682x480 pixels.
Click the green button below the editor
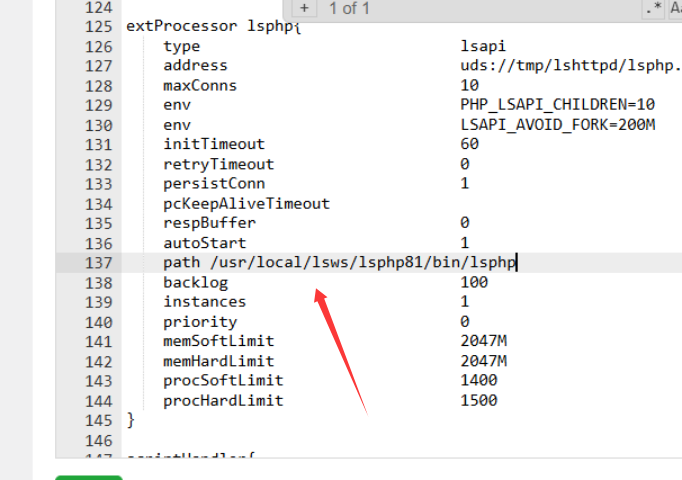89,477
